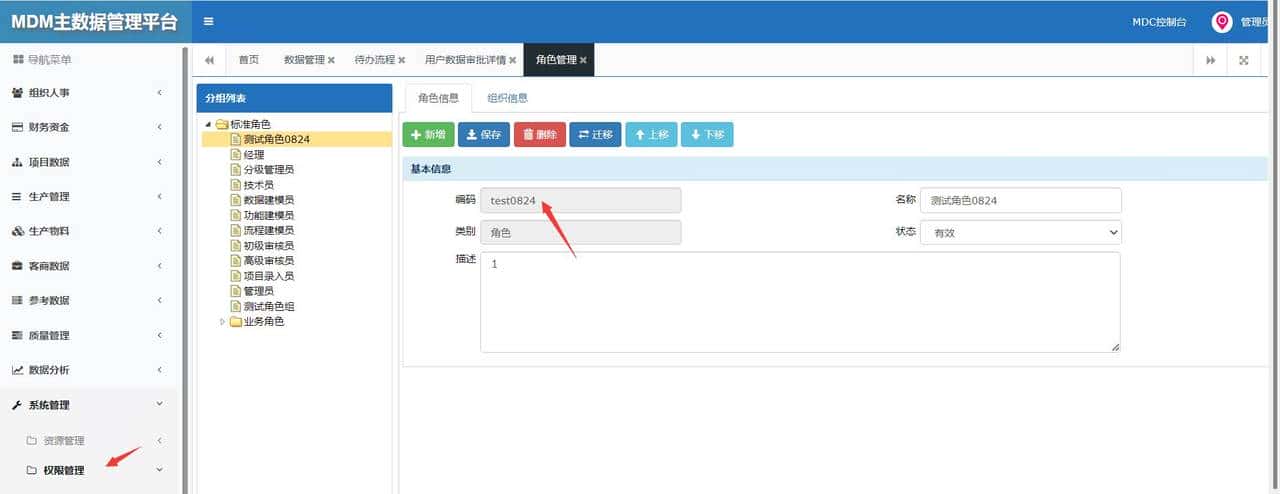Close the 待办流程 tab
Screen dimensions: 1280x494
tap(402, 60)
